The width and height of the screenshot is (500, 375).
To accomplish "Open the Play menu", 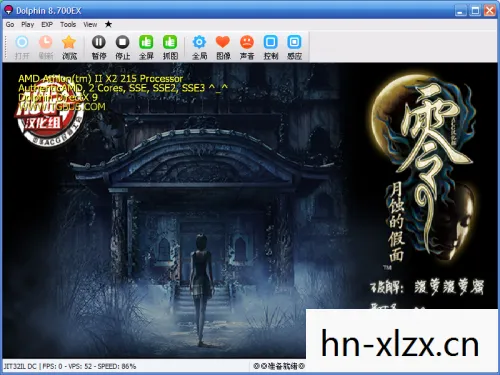I will coord(28,24).
